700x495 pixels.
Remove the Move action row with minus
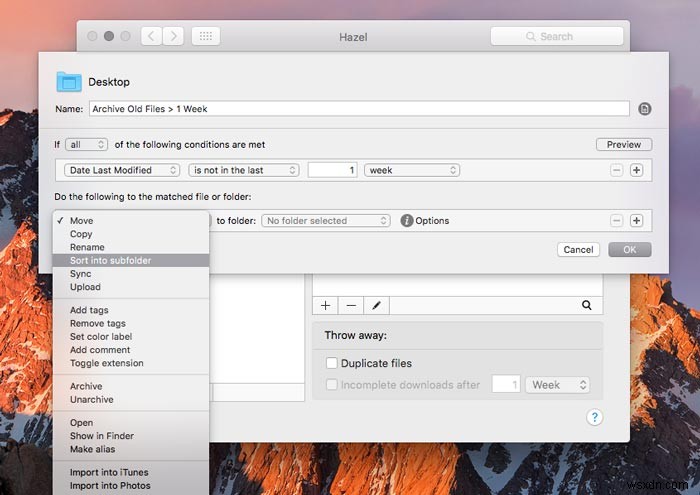coord(617,220)
